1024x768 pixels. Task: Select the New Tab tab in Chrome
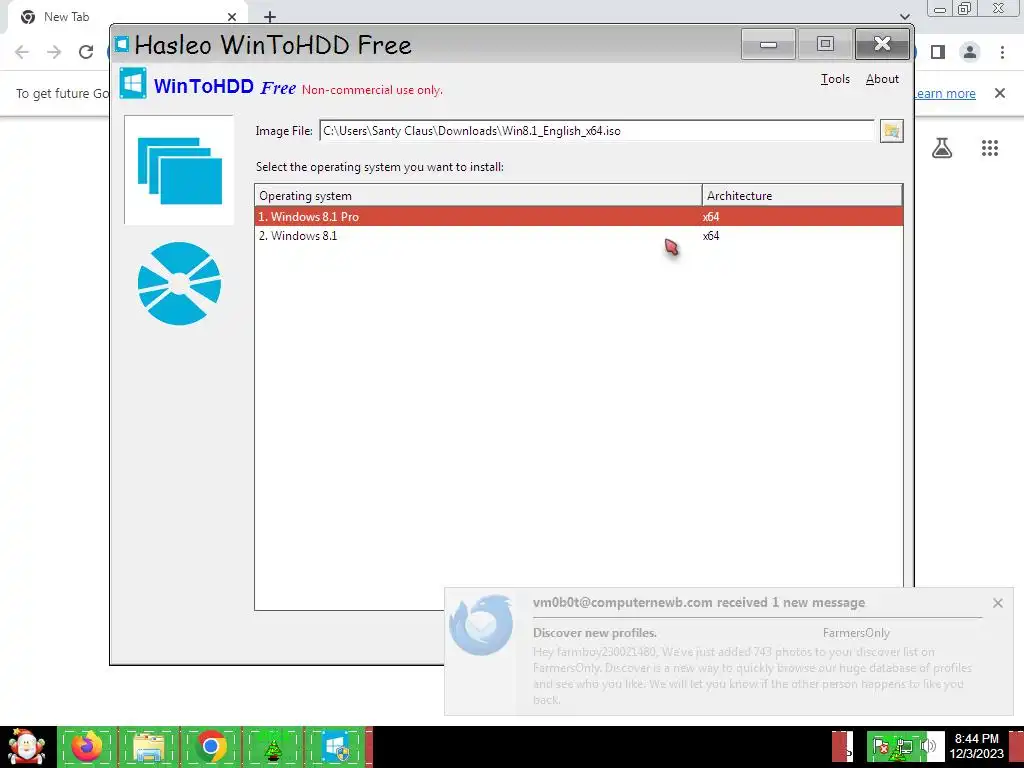pos(127,17)
